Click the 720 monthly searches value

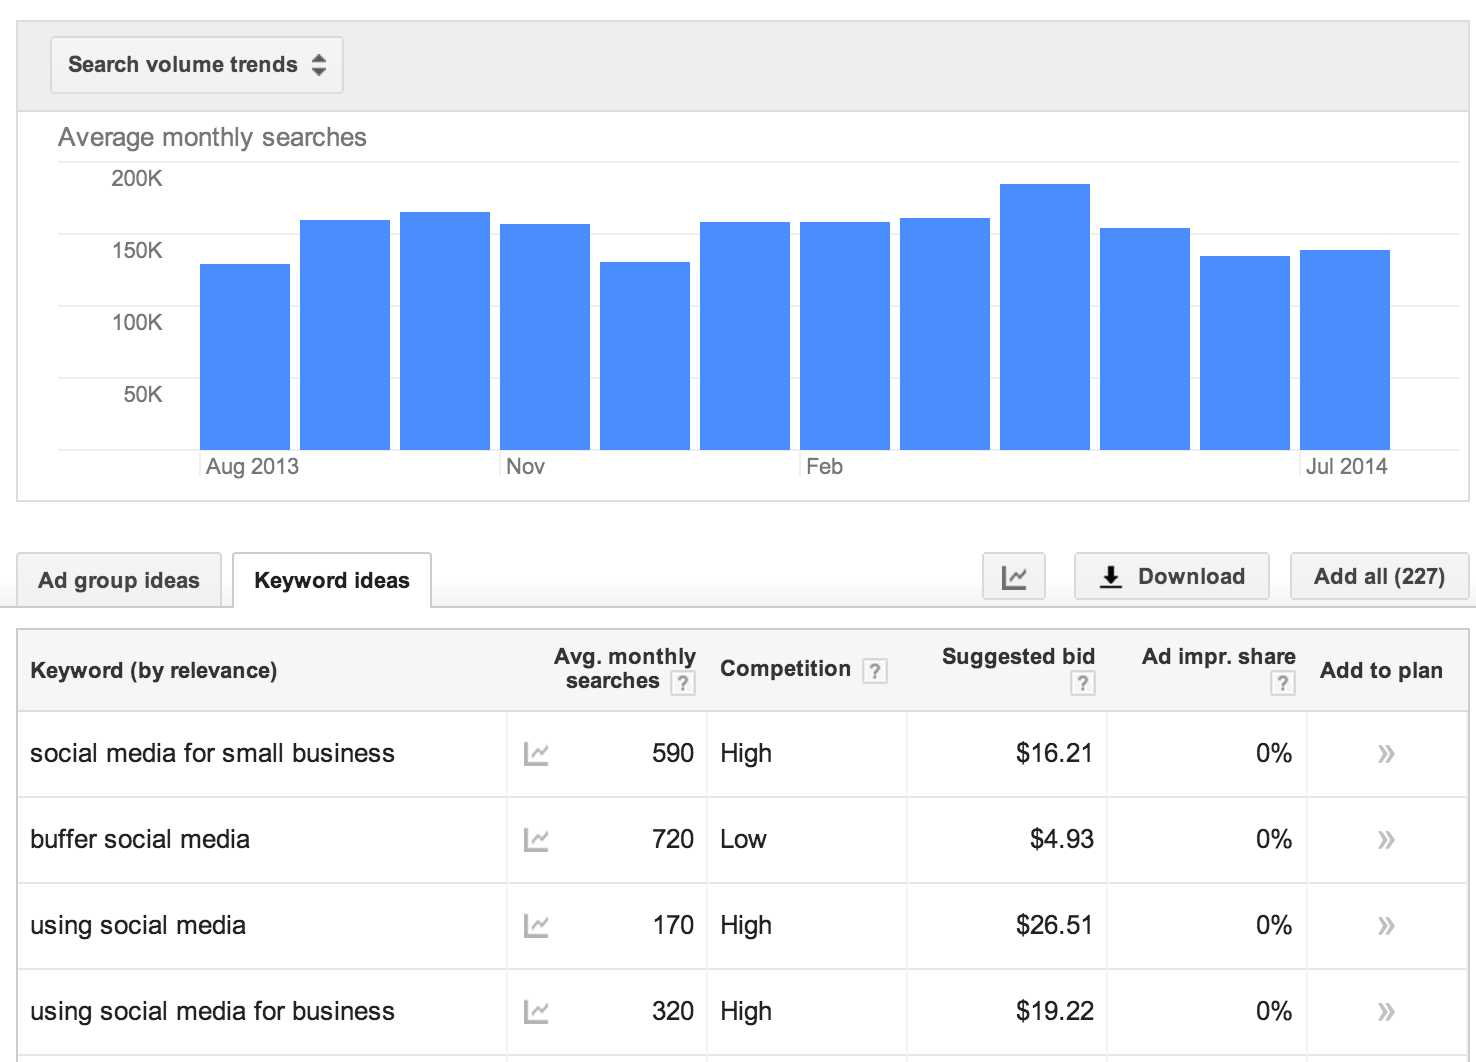click(672, 839)
